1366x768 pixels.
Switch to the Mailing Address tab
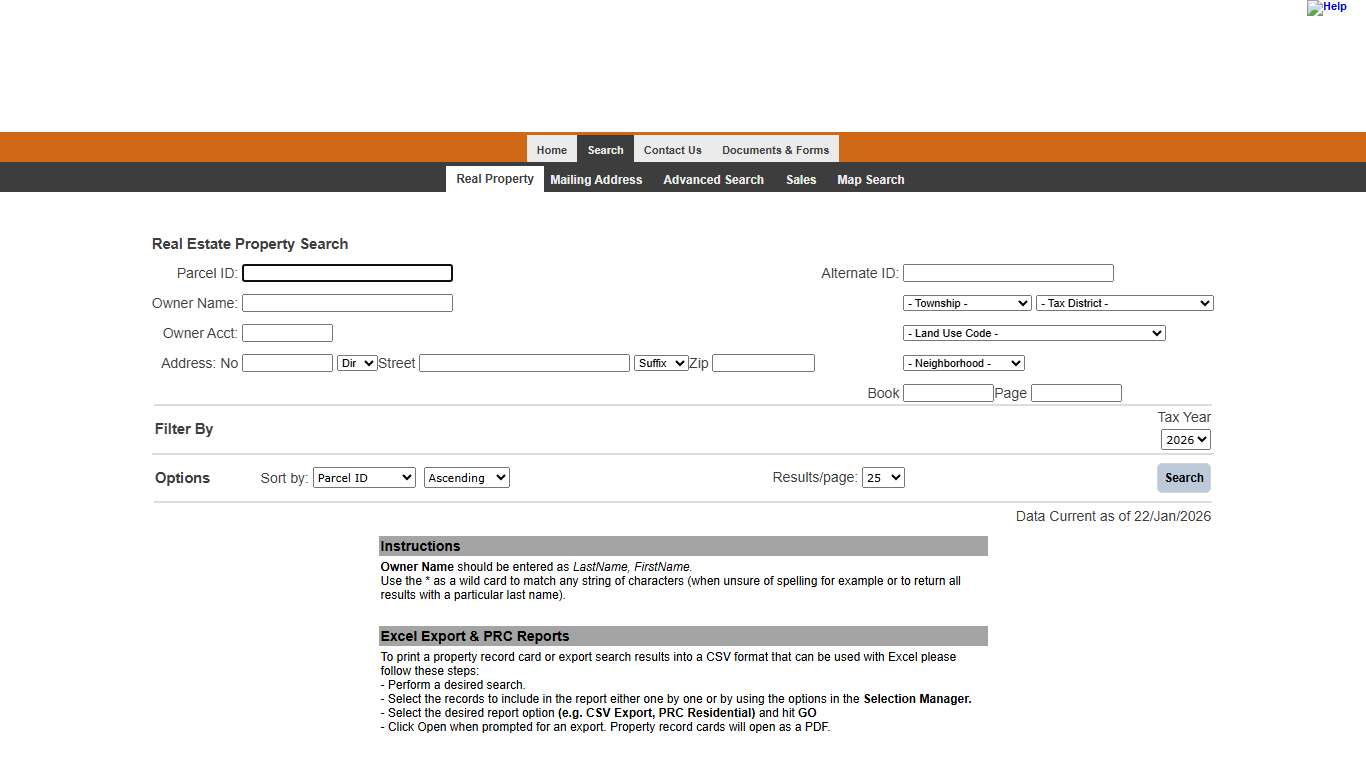596,179
